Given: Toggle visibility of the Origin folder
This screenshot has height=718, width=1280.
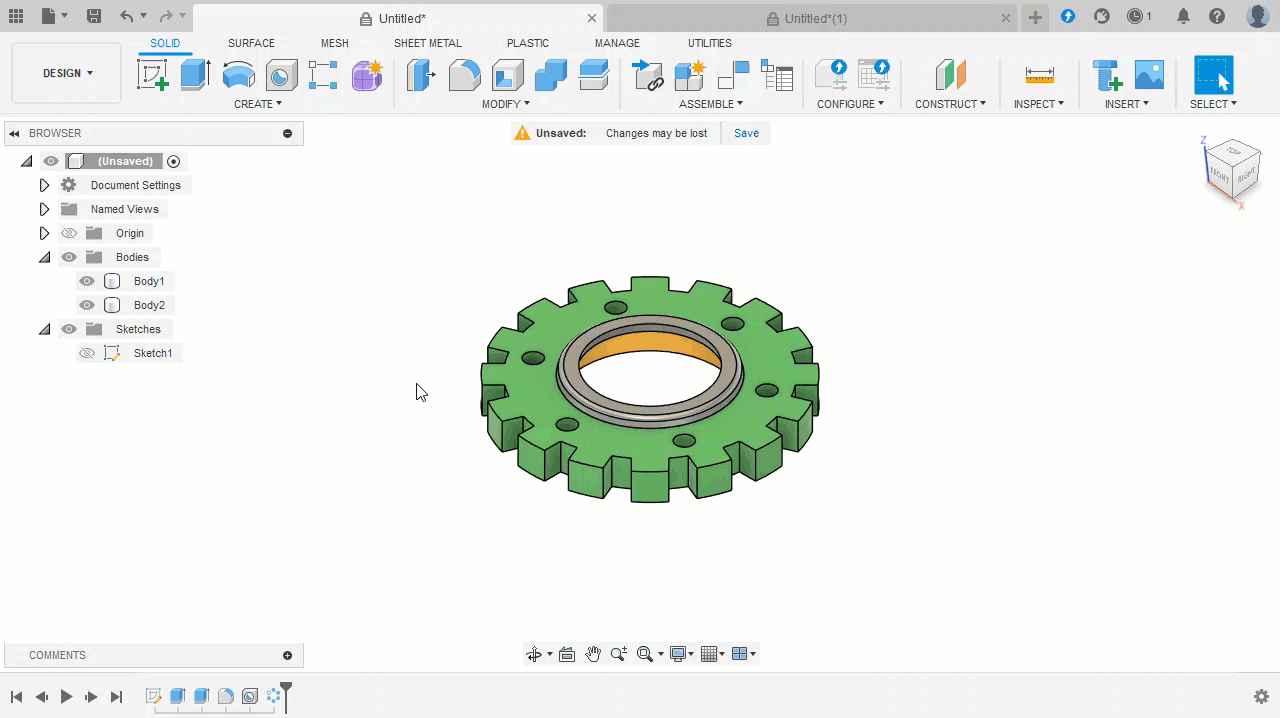Looking at the screenshot, I should tap(69, 233).
